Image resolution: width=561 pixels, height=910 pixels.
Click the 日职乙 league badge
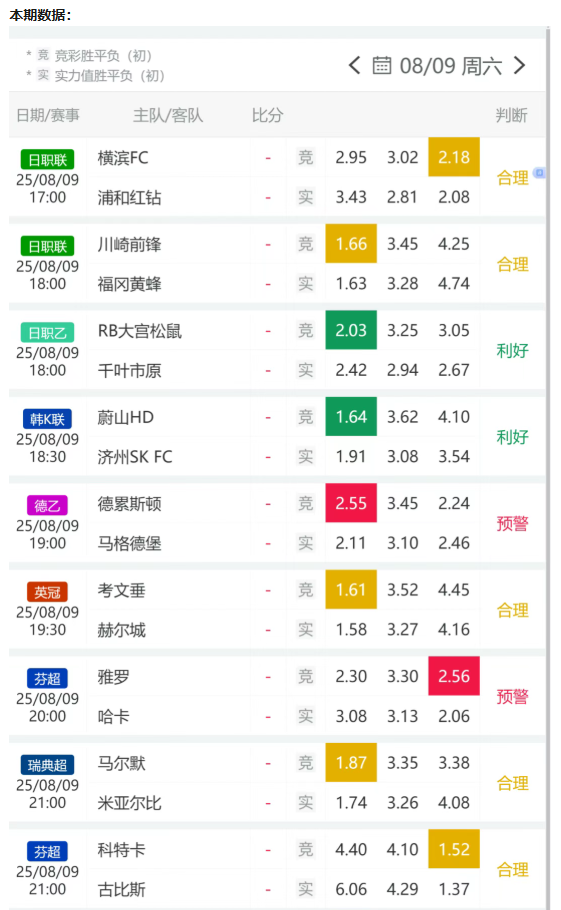pos(48,333)
